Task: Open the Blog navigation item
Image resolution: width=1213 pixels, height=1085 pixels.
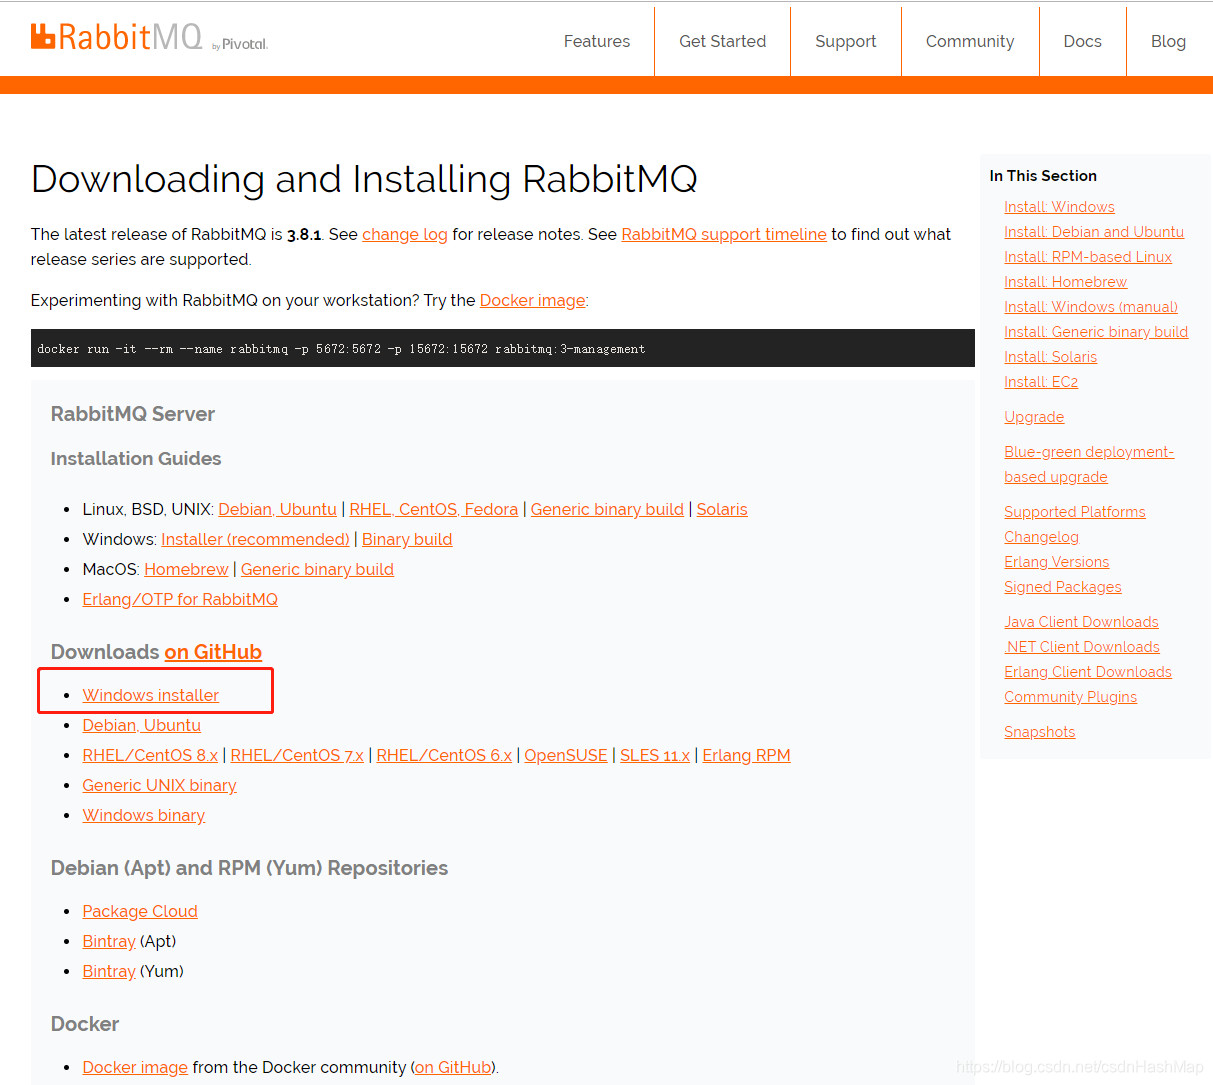Action: 1168,41
